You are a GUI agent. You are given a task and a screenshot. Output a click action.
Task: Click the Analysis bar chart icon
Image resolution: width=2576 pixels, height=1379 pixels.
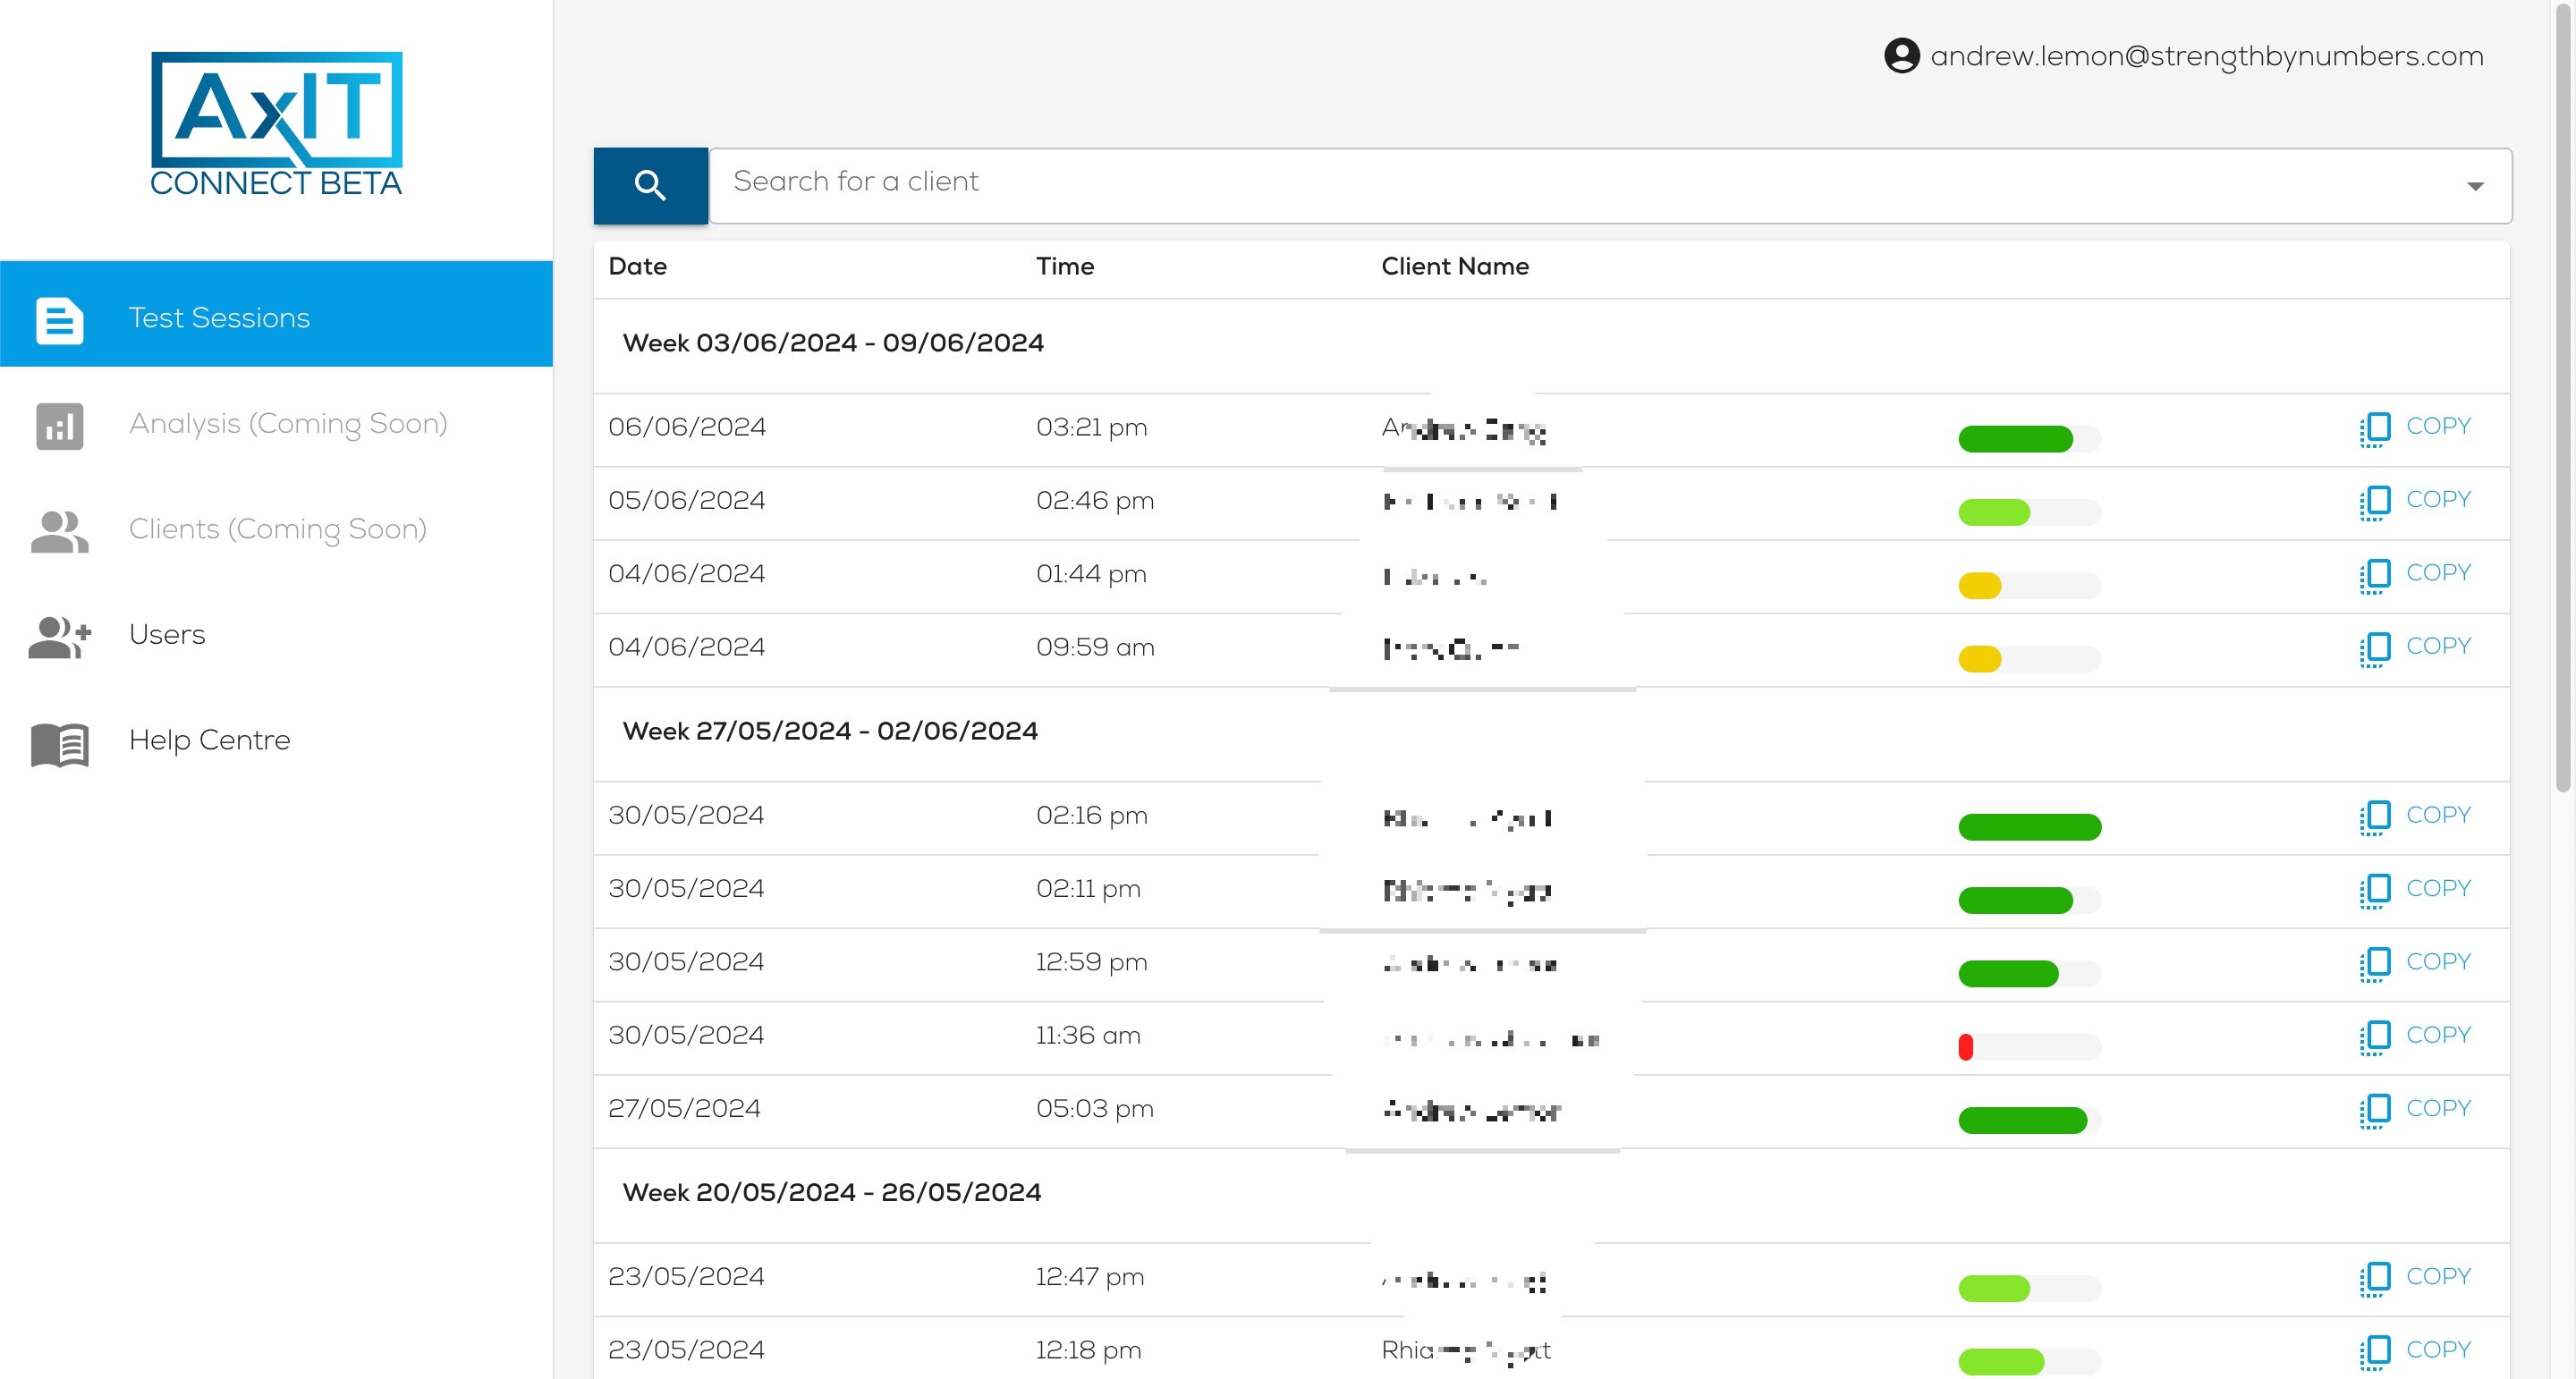pyautogui.click(x=60, y=426)
